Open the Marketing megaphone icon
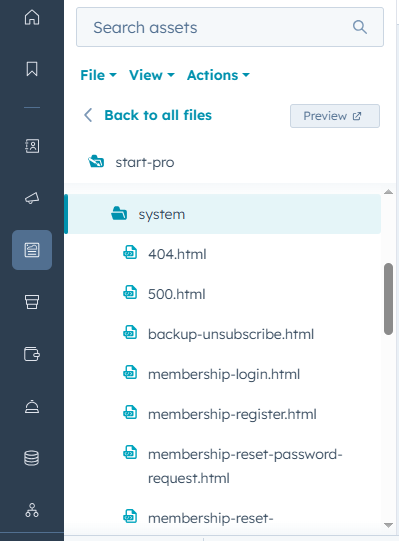The image size is (399, 541). (32, 198)
